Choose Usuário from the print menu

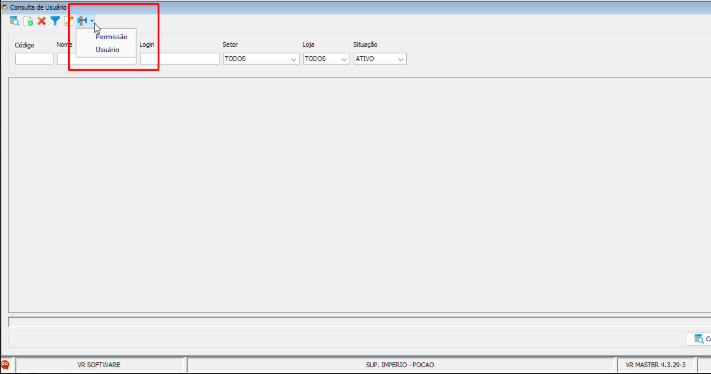pos(107,49)
